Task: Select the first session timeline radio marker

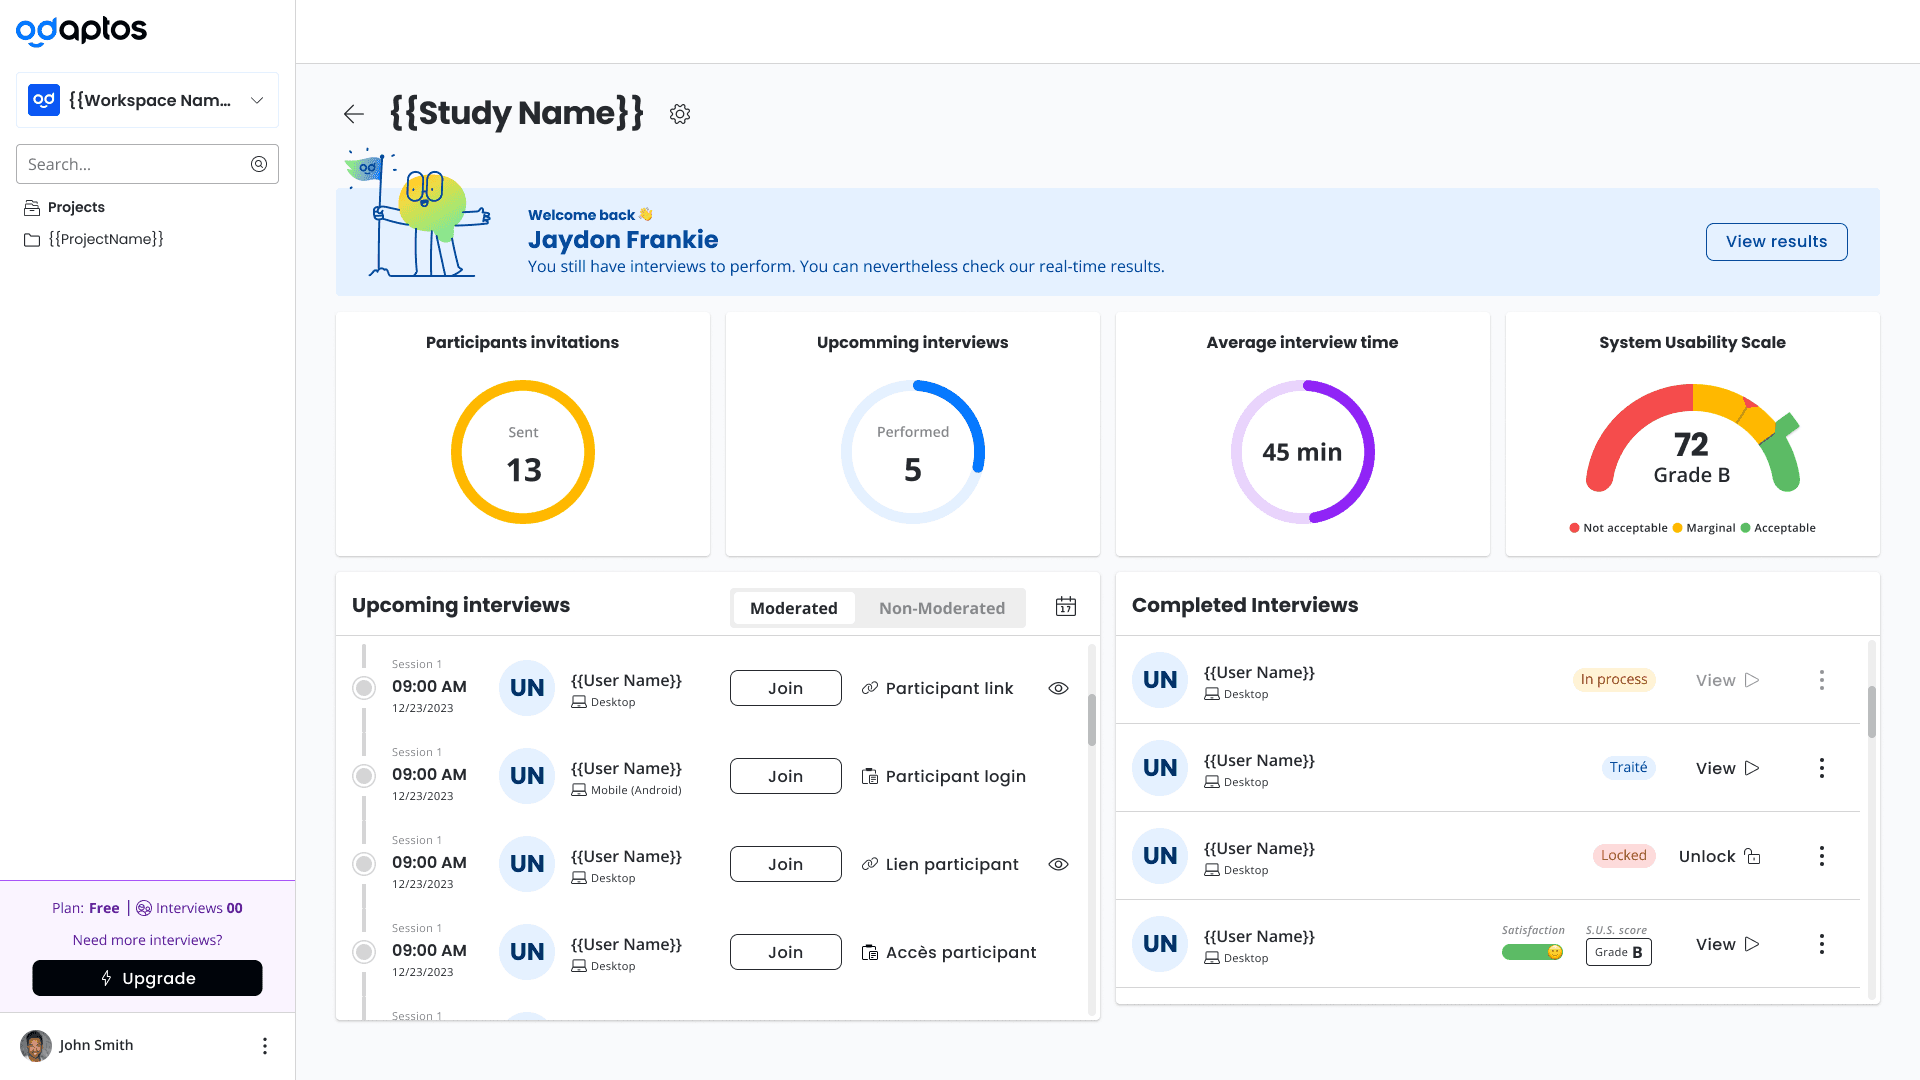Action: point(364,688)
